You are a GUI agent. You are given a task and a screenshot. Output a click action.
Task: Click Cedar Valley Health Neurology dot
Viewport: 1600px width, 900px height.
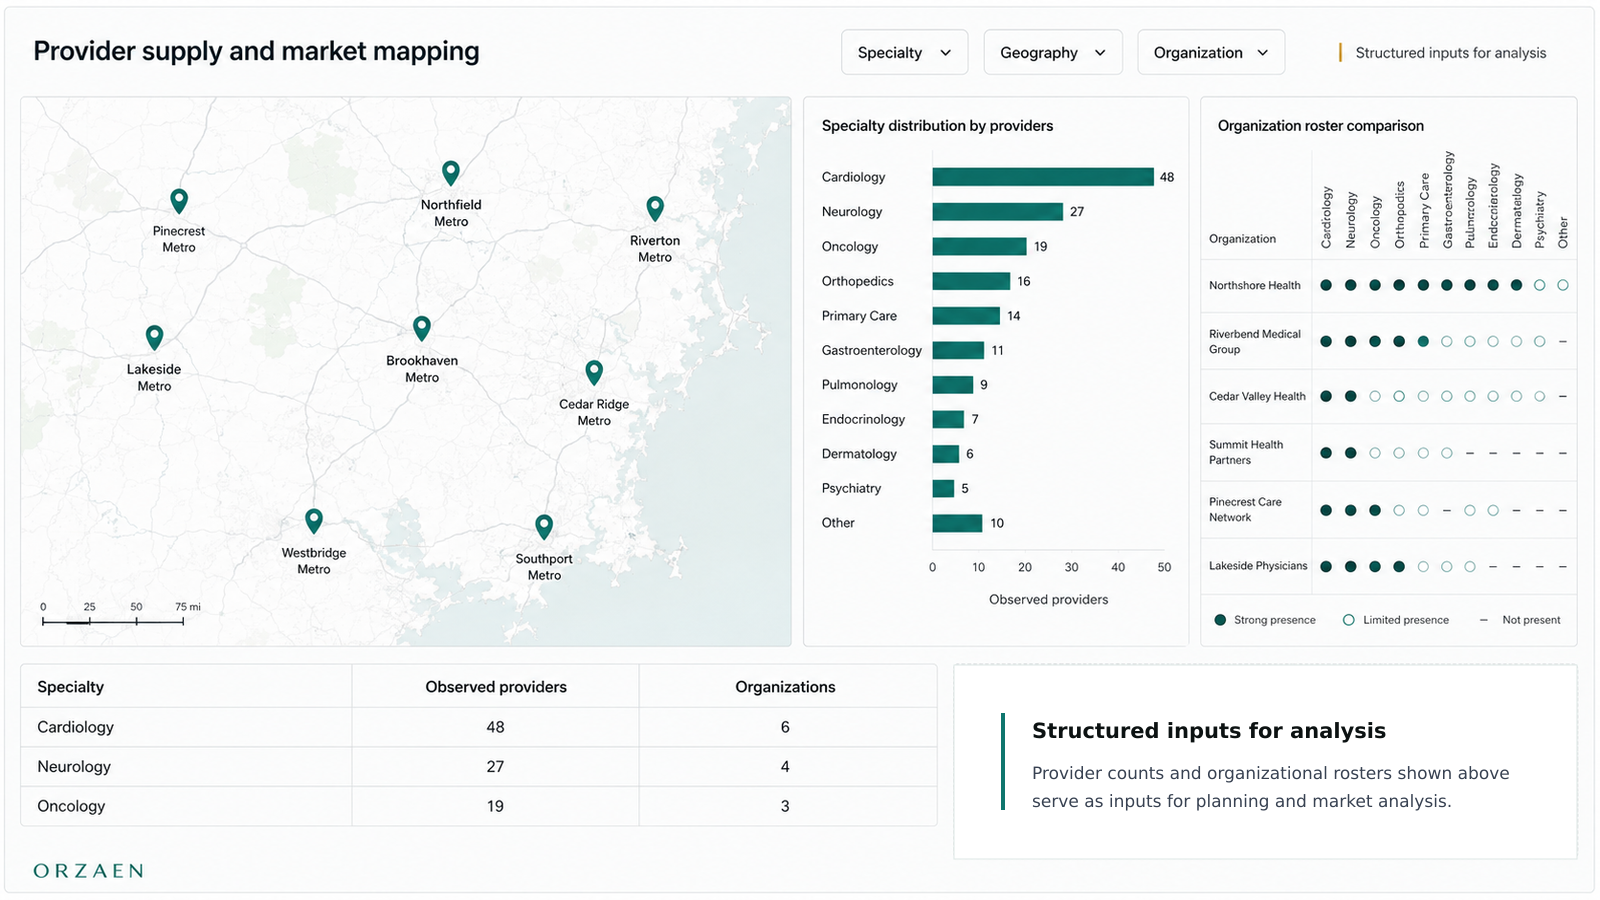pyautogui.click(x=1351, y=396)
